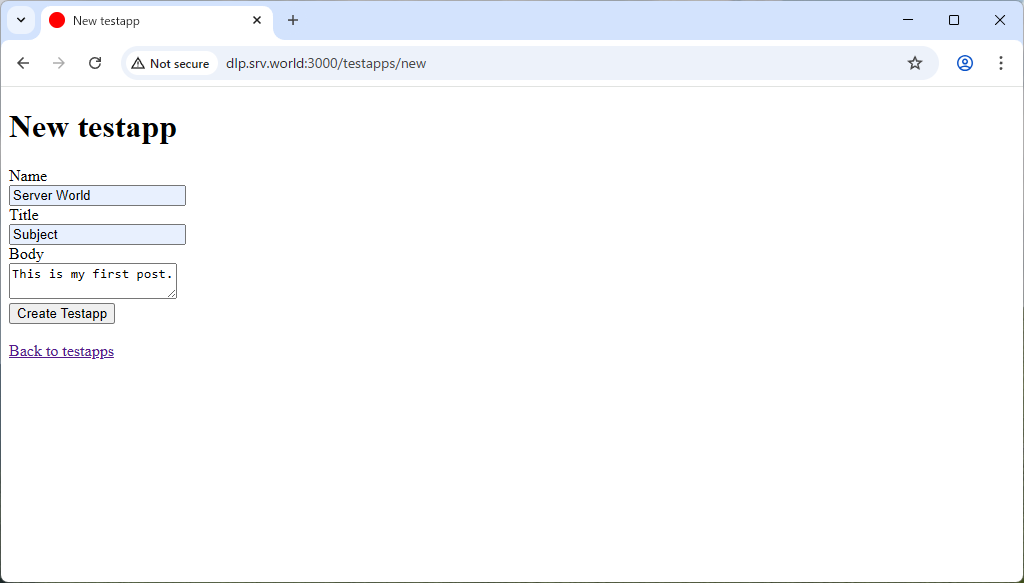Screen dimensions: 1024x583
Task: Select the New testapp browser tab
Action: click(140, 20)
